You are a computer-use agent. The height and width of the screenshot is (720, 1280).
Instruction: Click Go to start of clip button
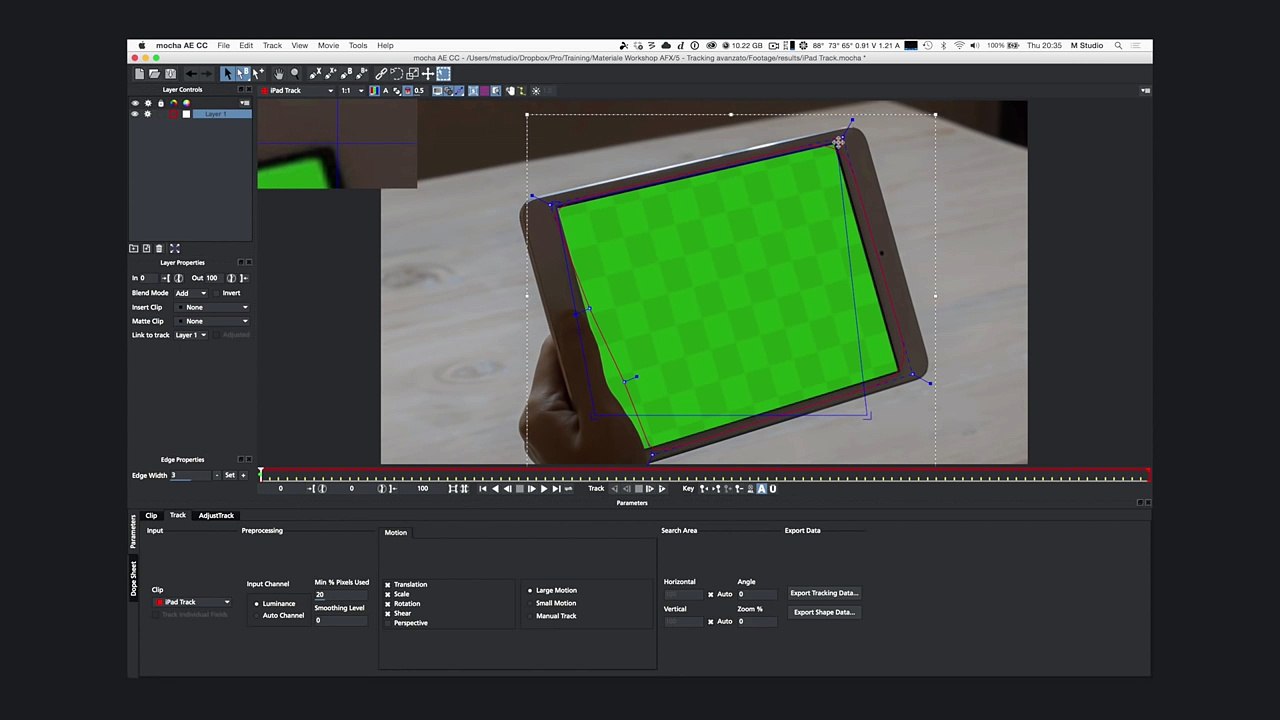click(x=483, y=489)
